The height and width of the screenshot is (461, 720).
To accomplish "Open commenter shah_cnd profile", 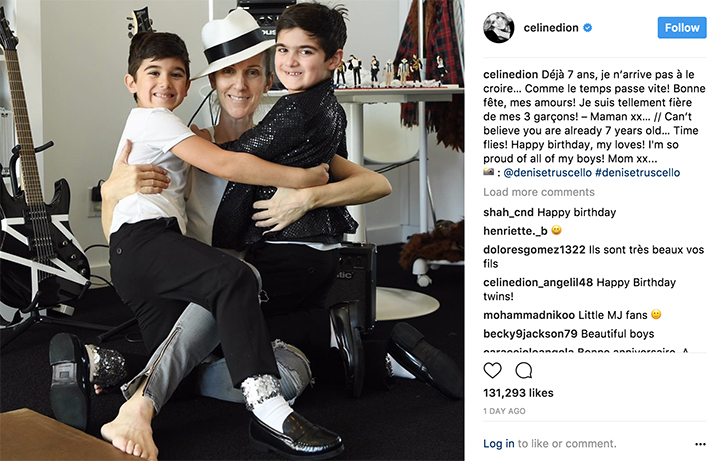I will [508, 212].
